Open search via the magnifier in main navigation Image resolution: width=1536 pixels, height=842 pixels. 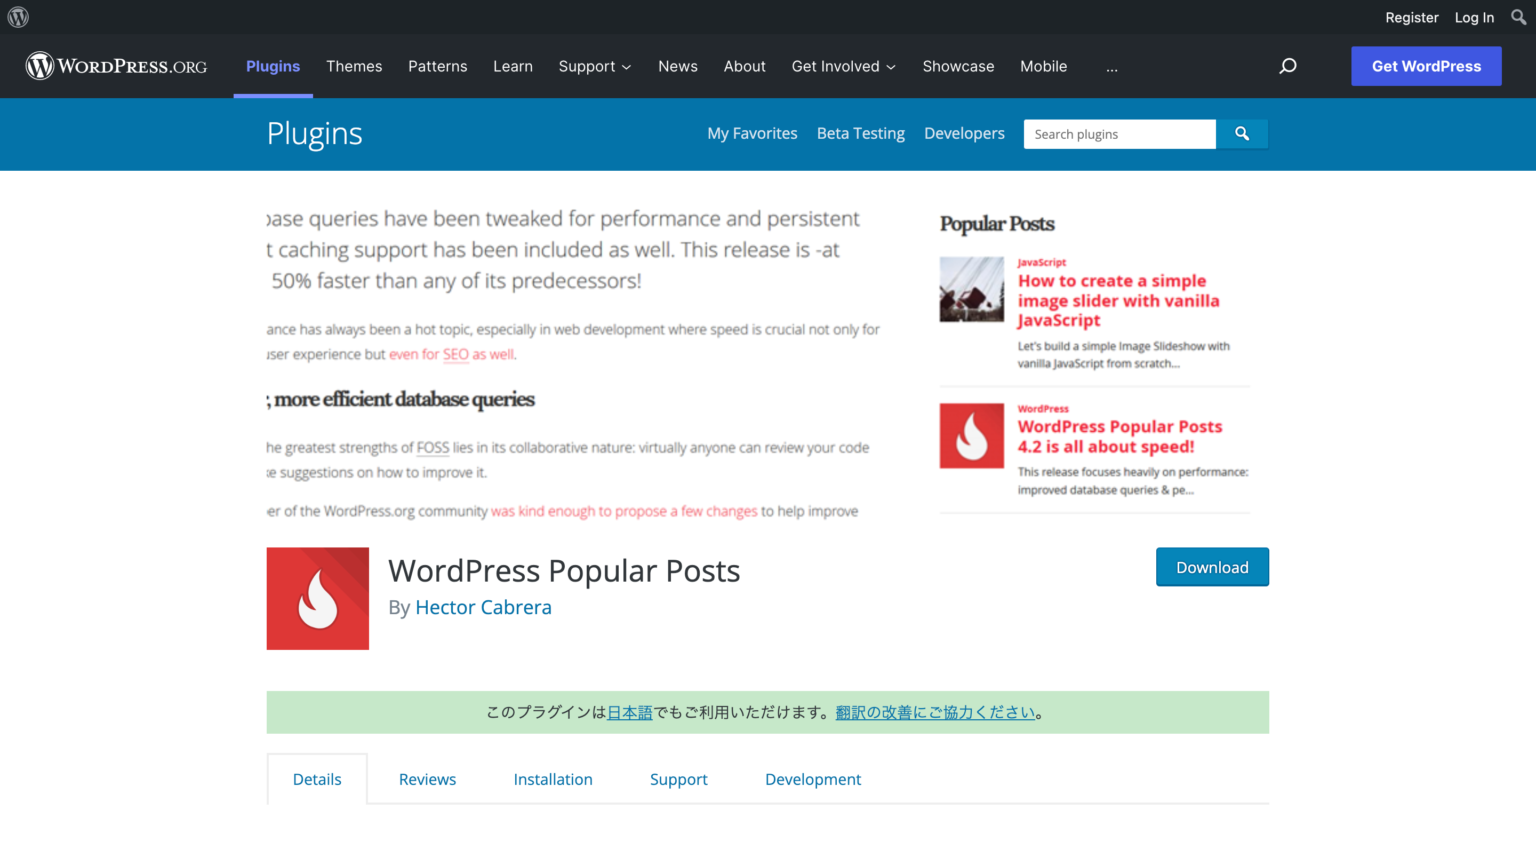(x=1288, y=66)
